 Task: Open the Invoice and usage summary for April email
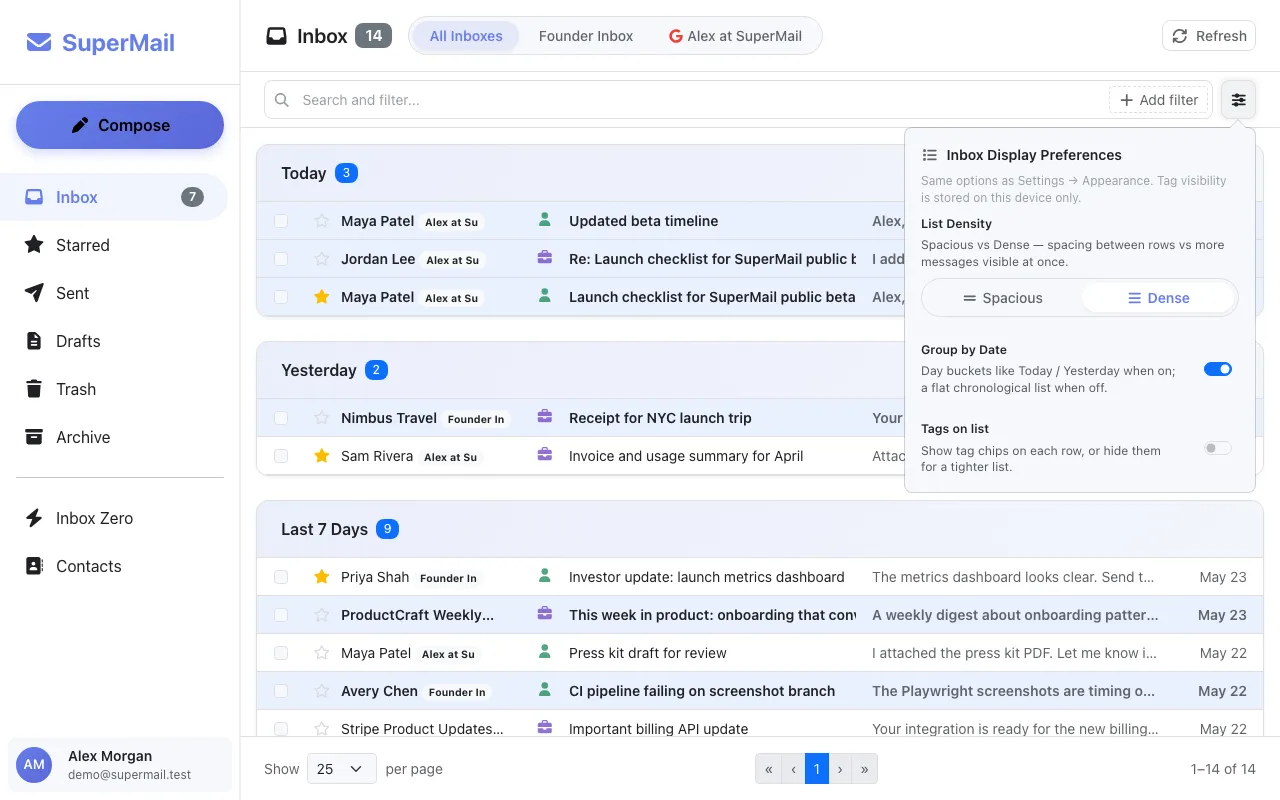click(x=686, y=456)
